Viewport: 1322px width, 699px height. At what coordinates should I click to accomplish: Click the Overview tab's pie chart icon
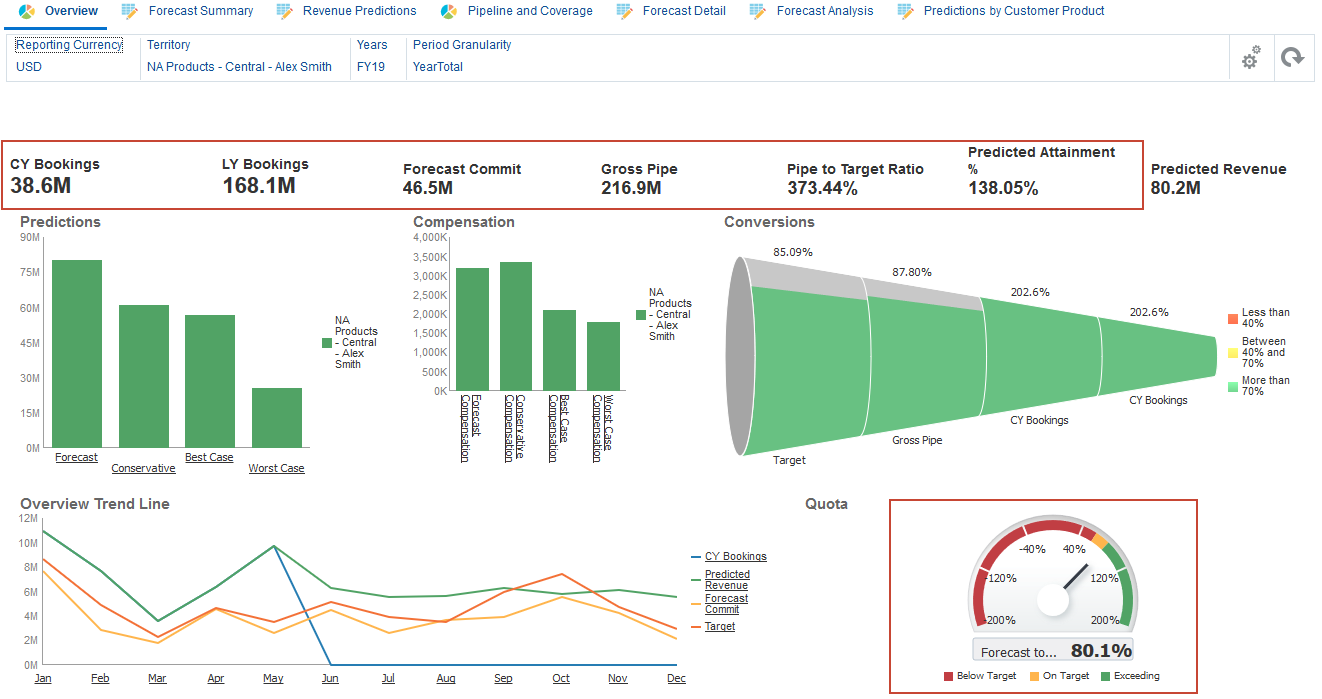tap(27, 11)
